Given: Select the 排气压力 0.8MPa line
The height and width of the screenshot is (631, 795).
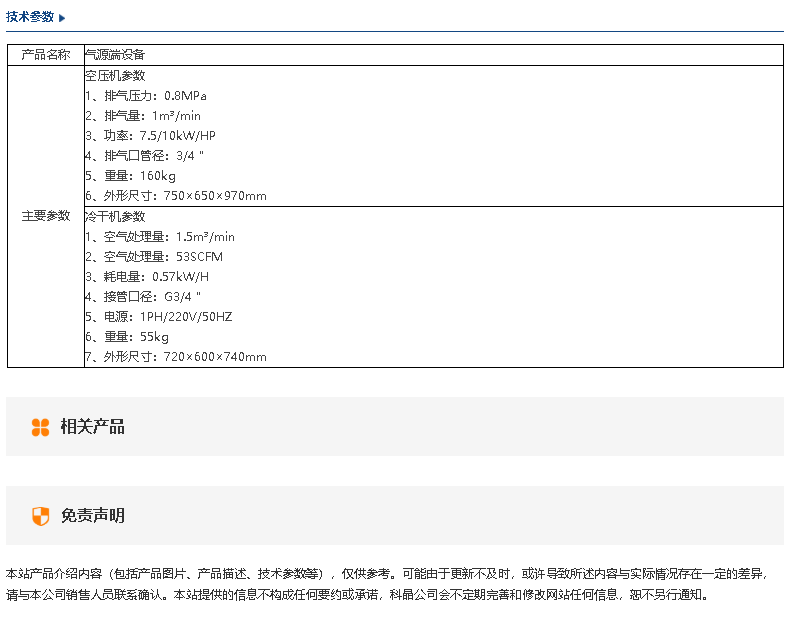Looking at the screenshot, I should pos(146,96).
